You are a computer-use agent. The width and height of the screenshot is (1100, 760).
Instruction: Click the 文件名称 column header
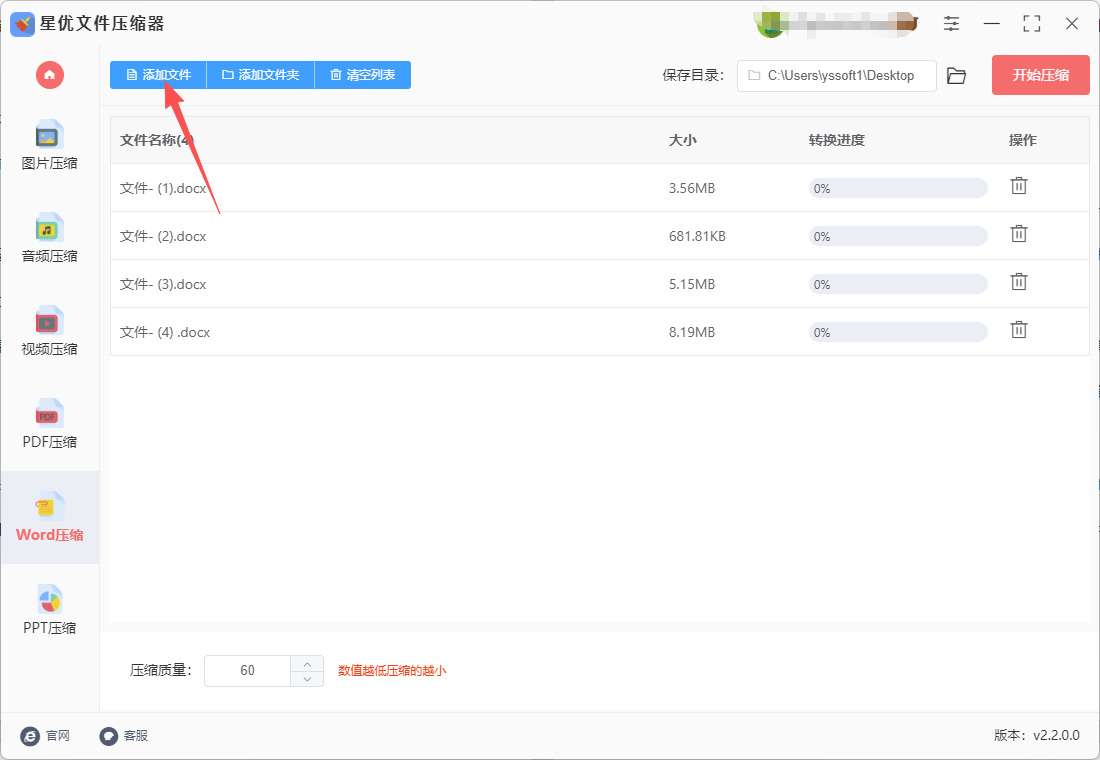pyautogui.click(x=156, y=140)
